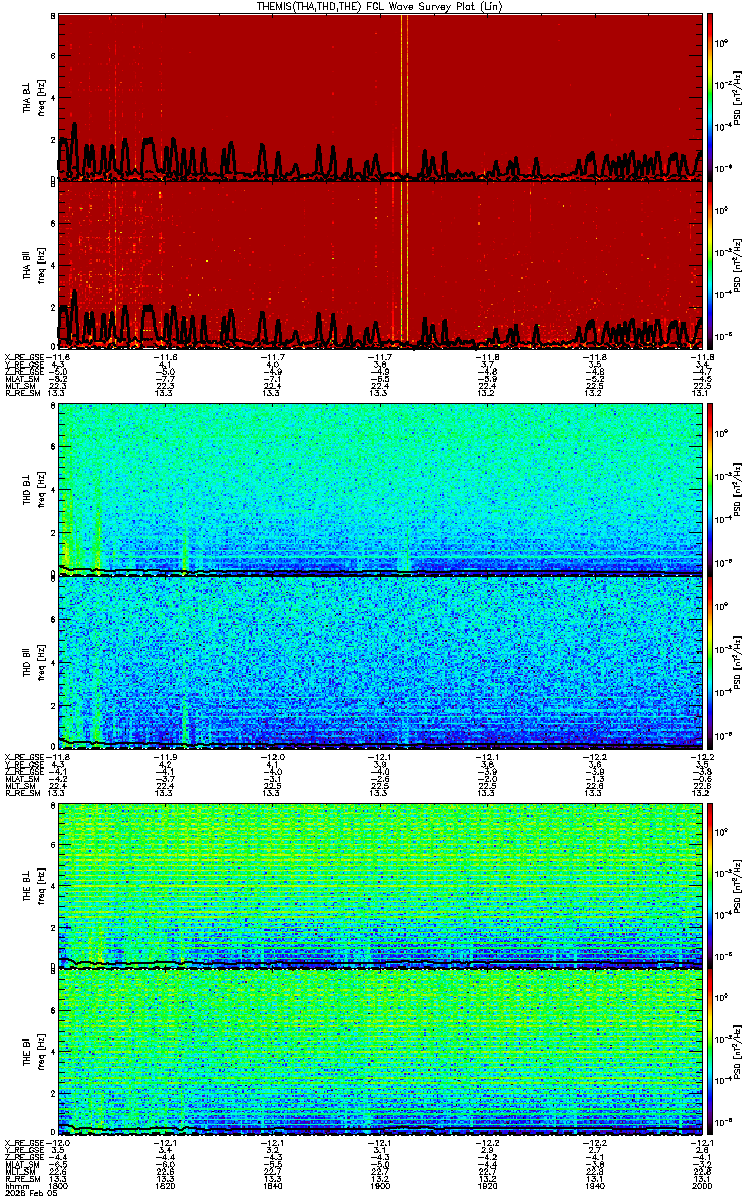Image resolution: width=750 pixels, height=1200 pixels.
Task: Click the THE B∥ spectrogram panel
Action: click(x=381, y=1052)
